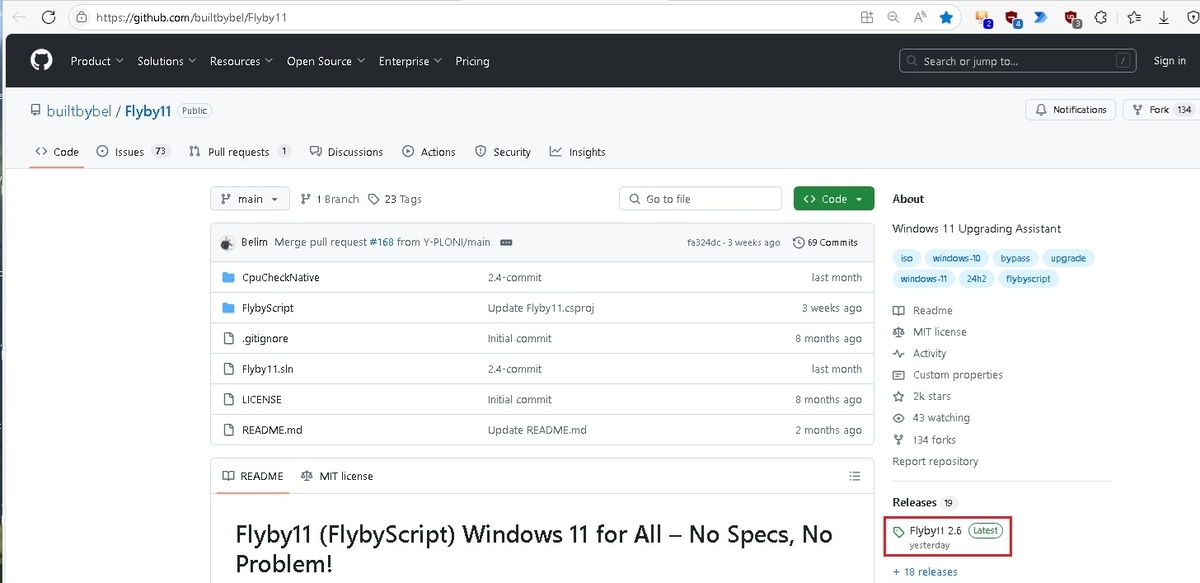Image resolution: width=1200 pixels, height=583 pixels.
Task: Click the zoom out magnifier in address bar
Action: (x=893, y=17)
